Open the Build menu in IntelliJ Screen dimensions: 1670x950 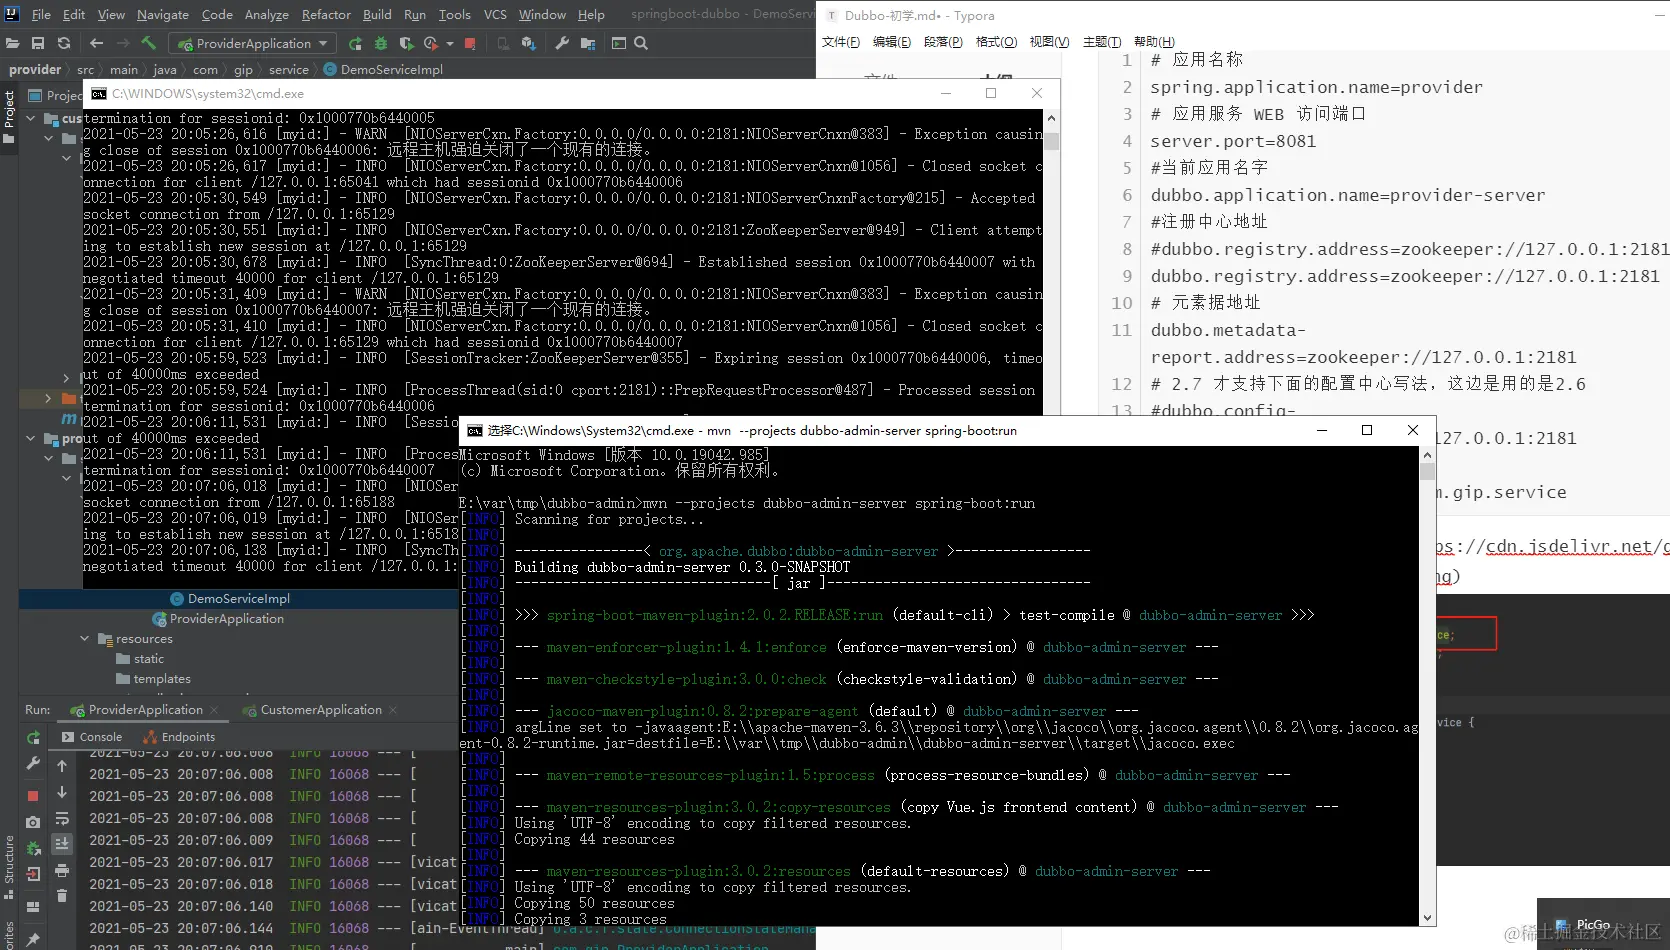(x=377, y=15)
